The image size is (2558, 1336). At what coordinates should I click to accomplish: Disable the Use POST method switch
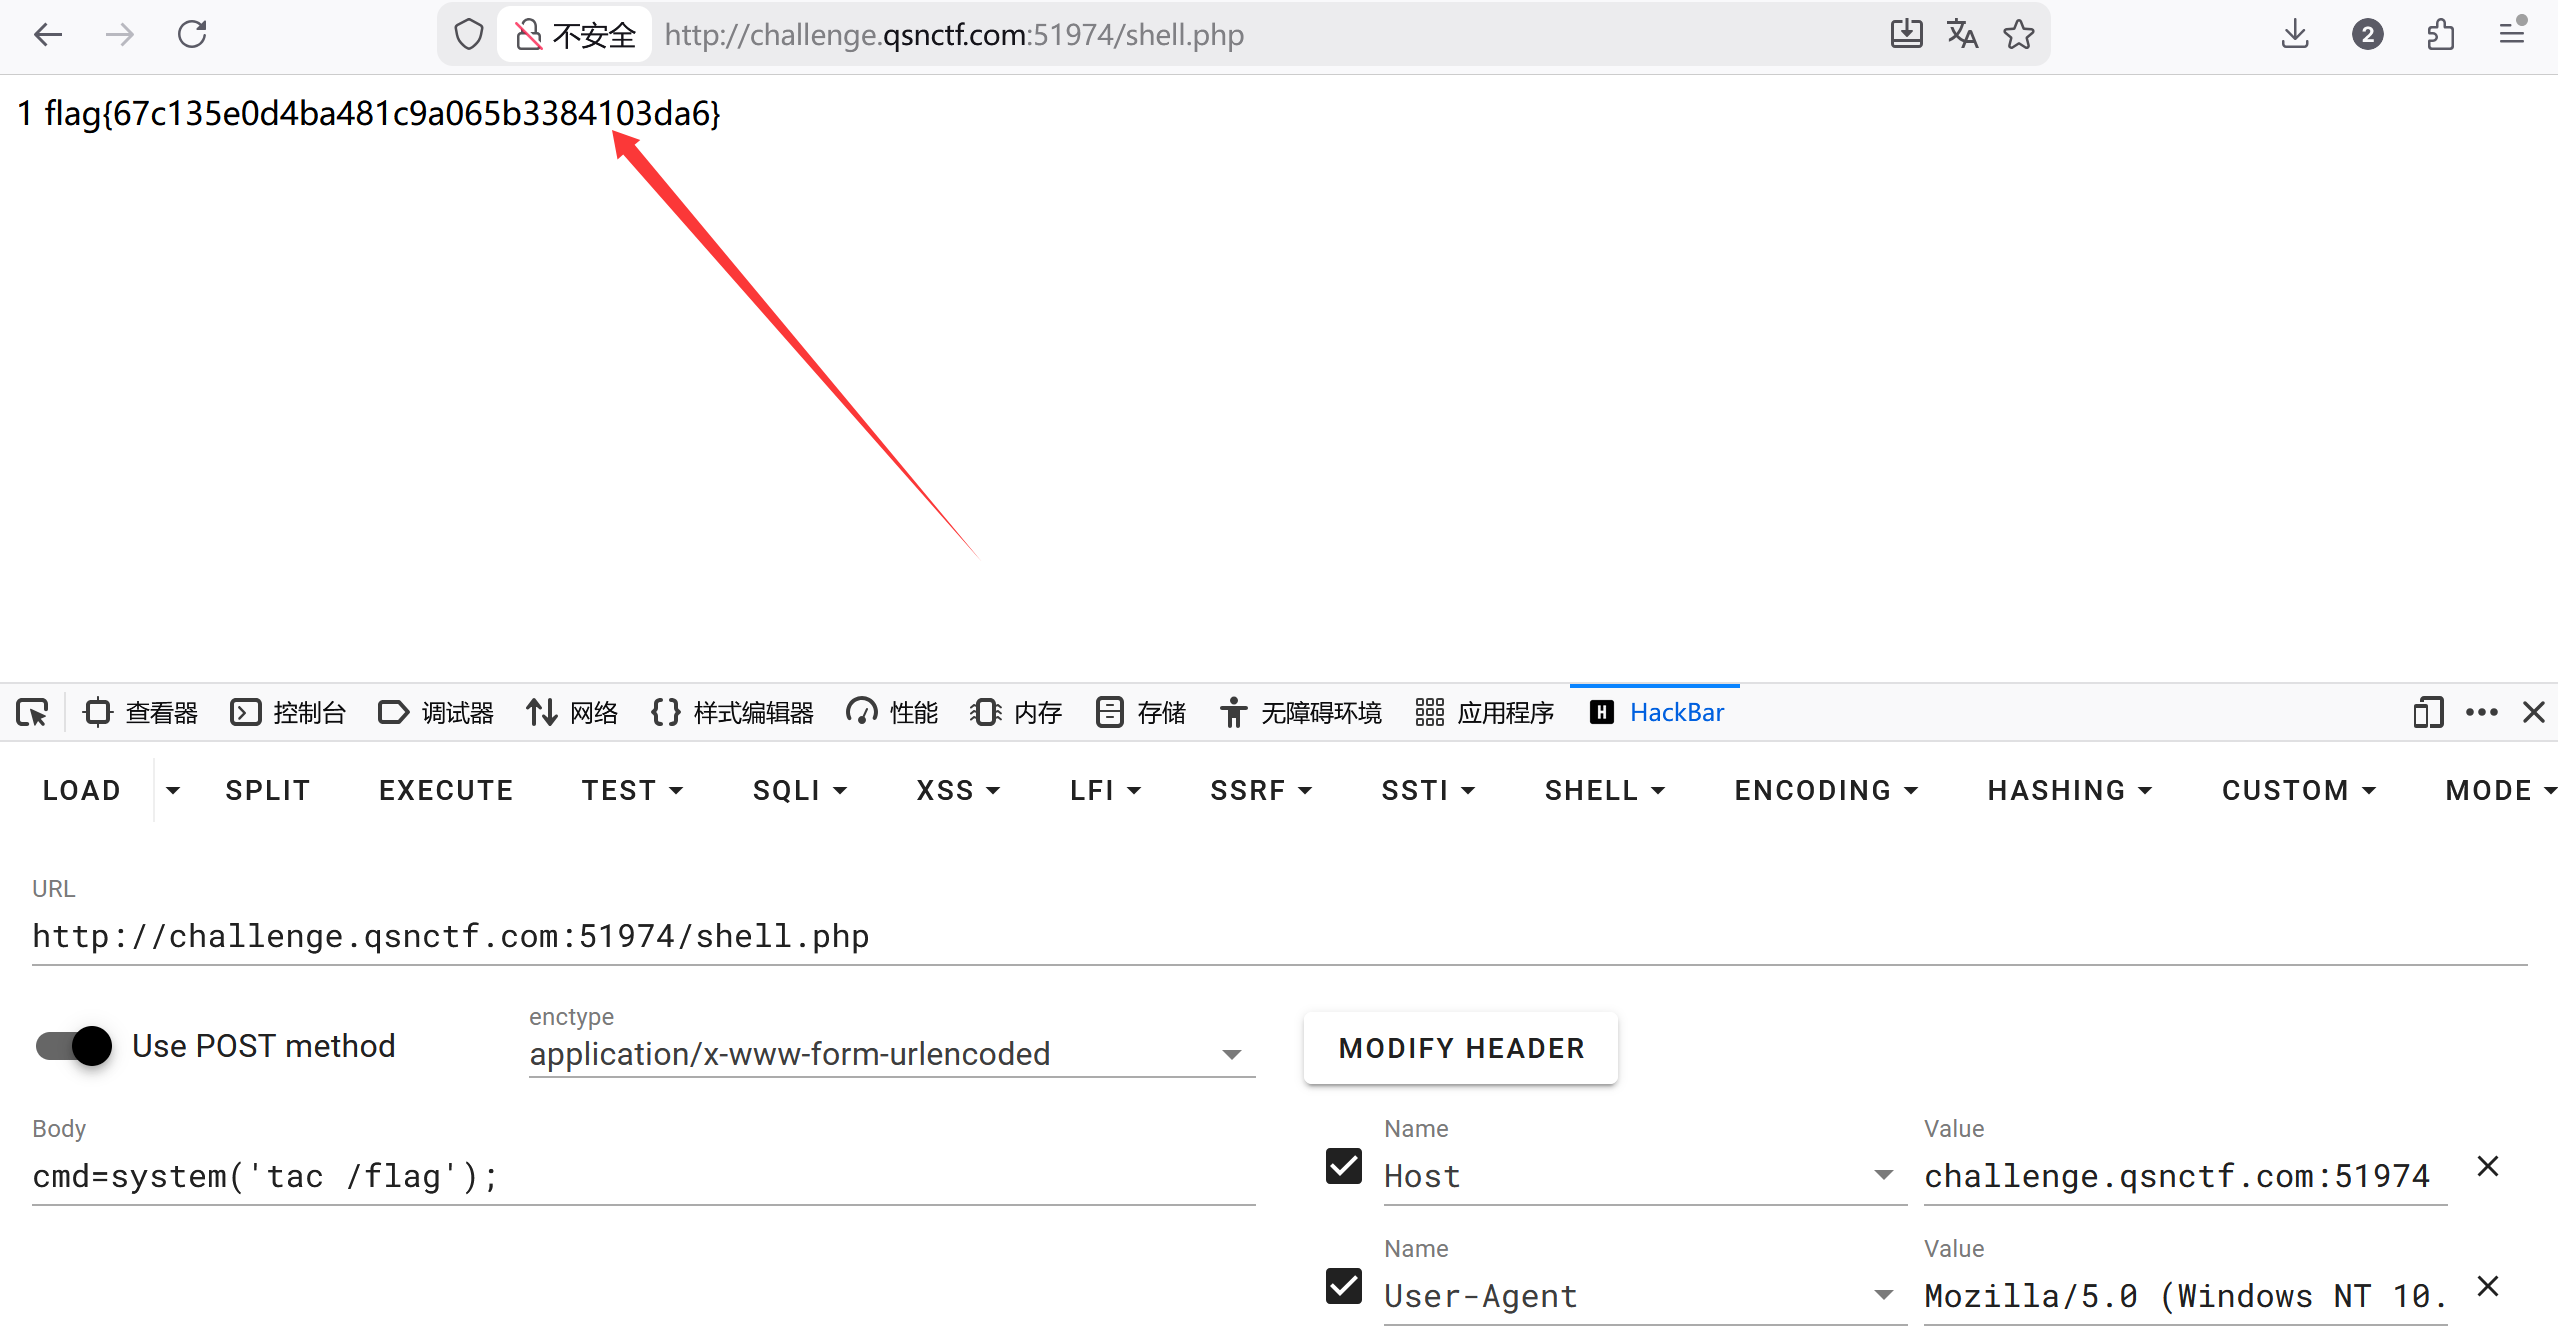tap(75, 1046)
